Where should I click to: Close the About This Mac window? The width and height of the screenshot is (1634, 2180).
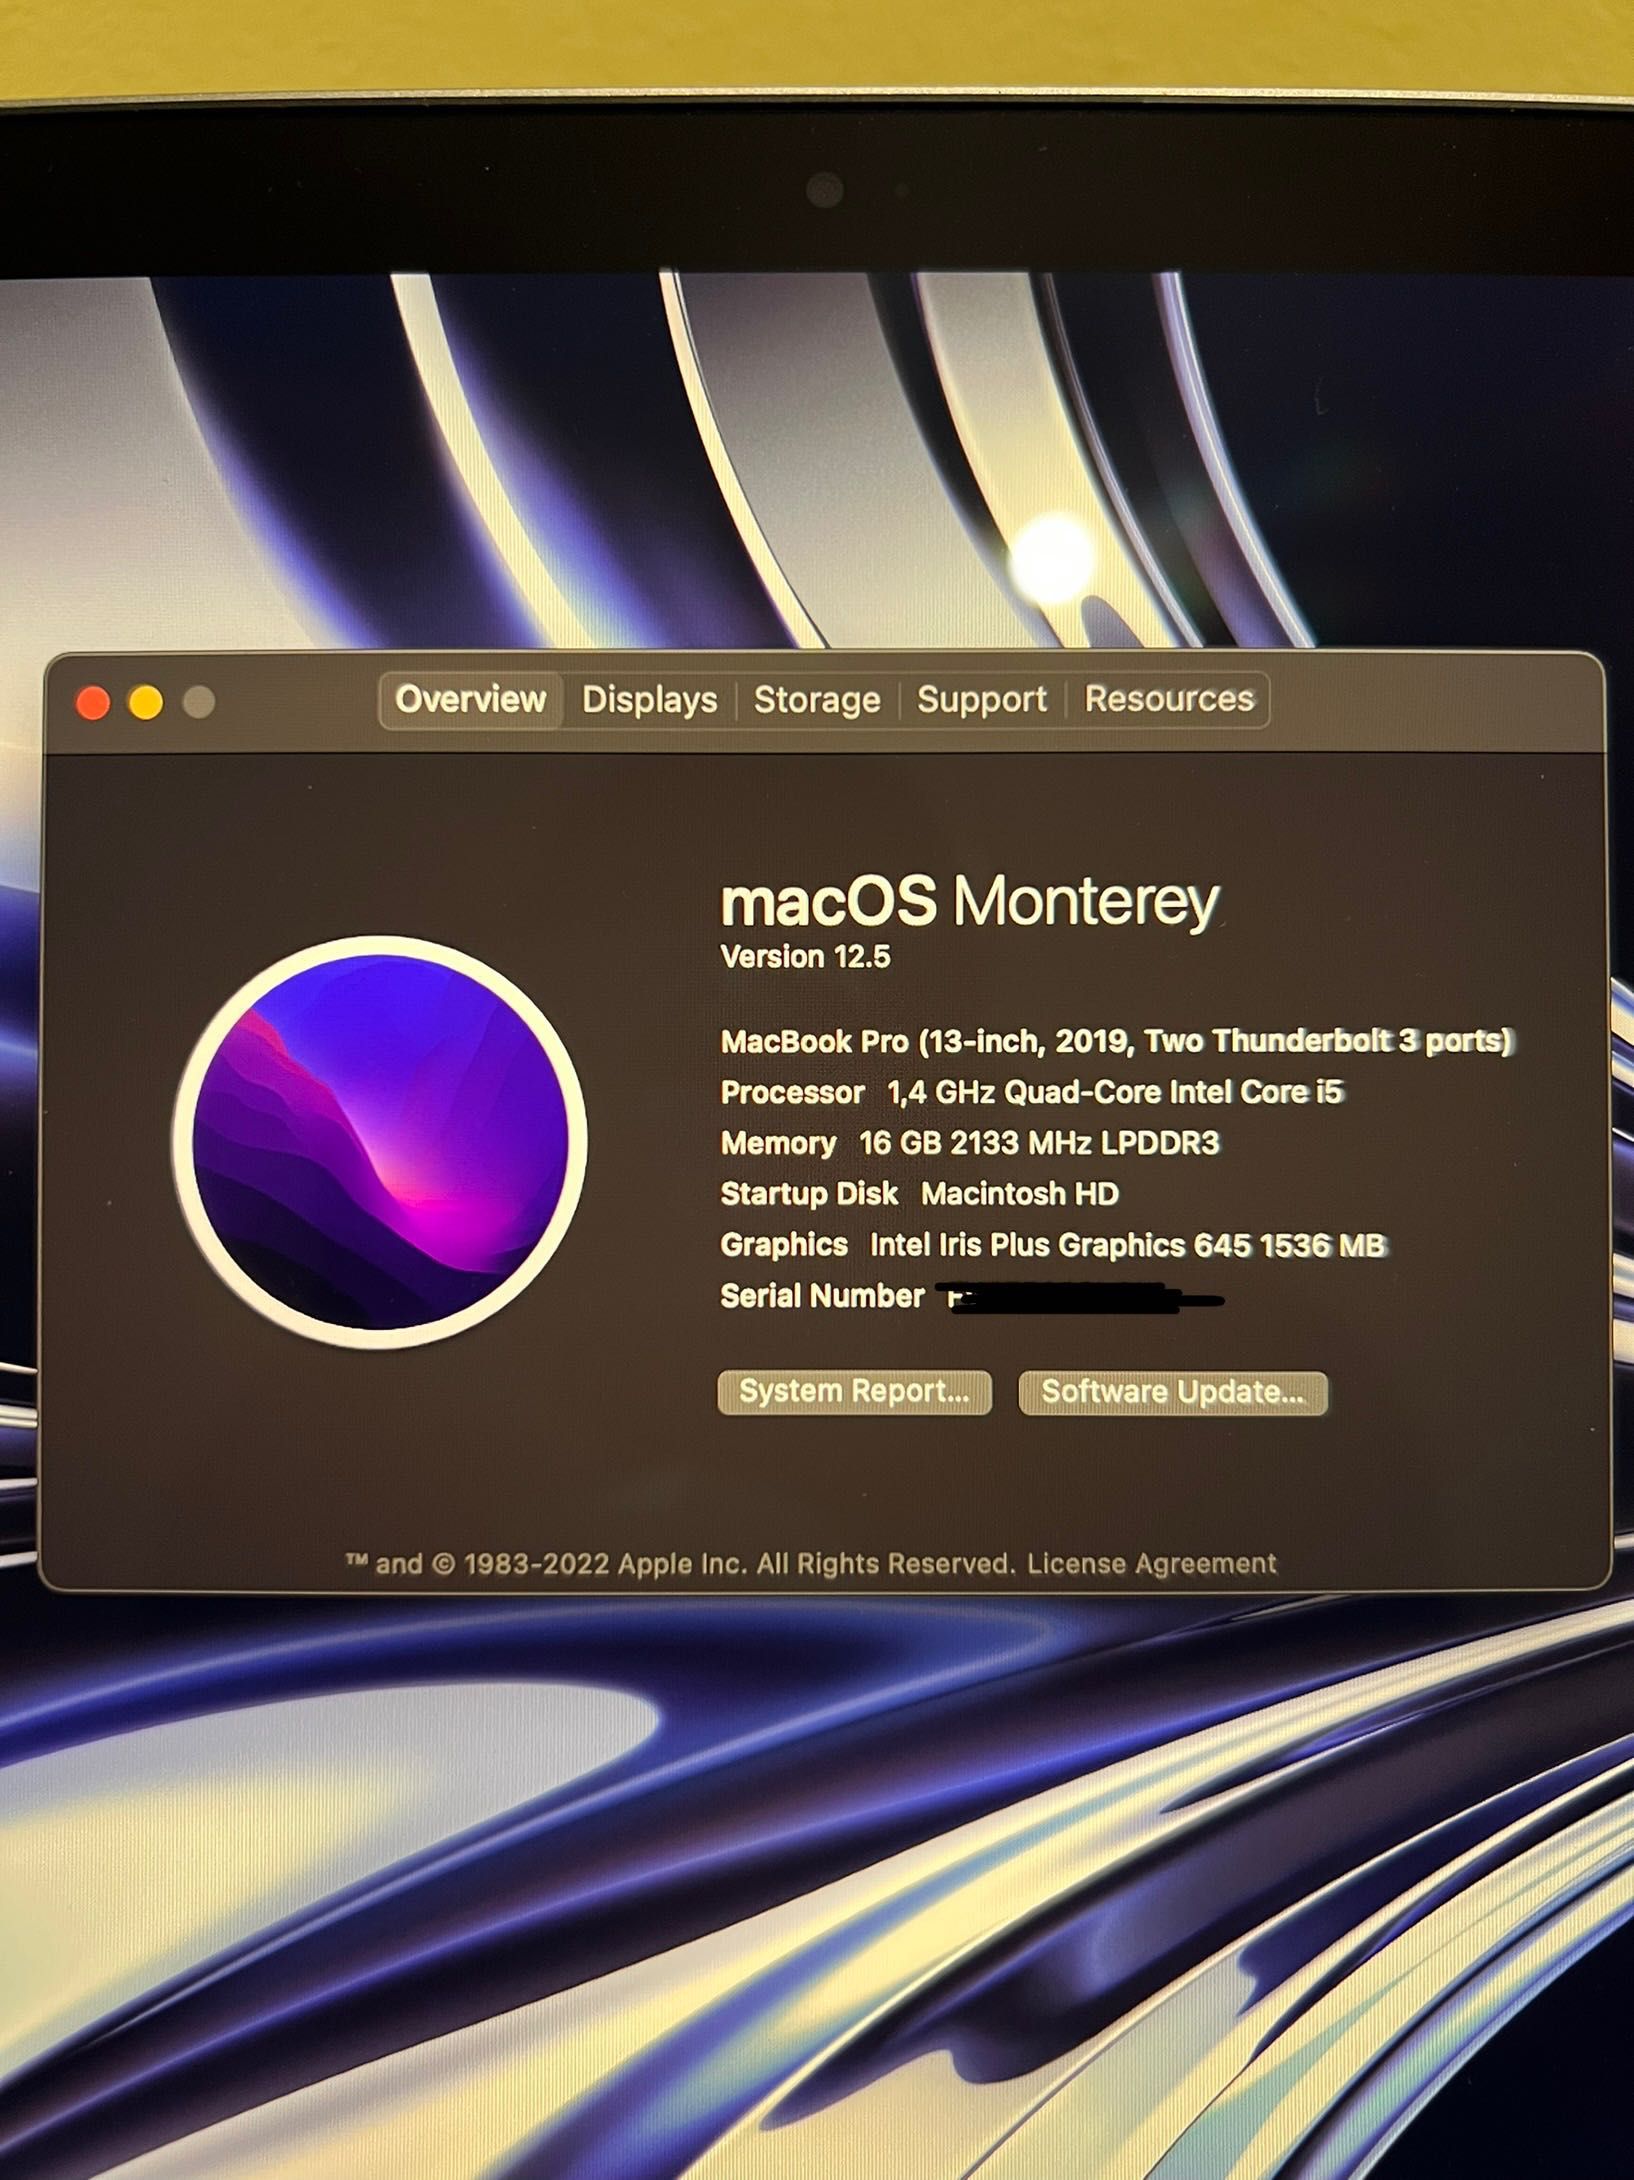93,703
